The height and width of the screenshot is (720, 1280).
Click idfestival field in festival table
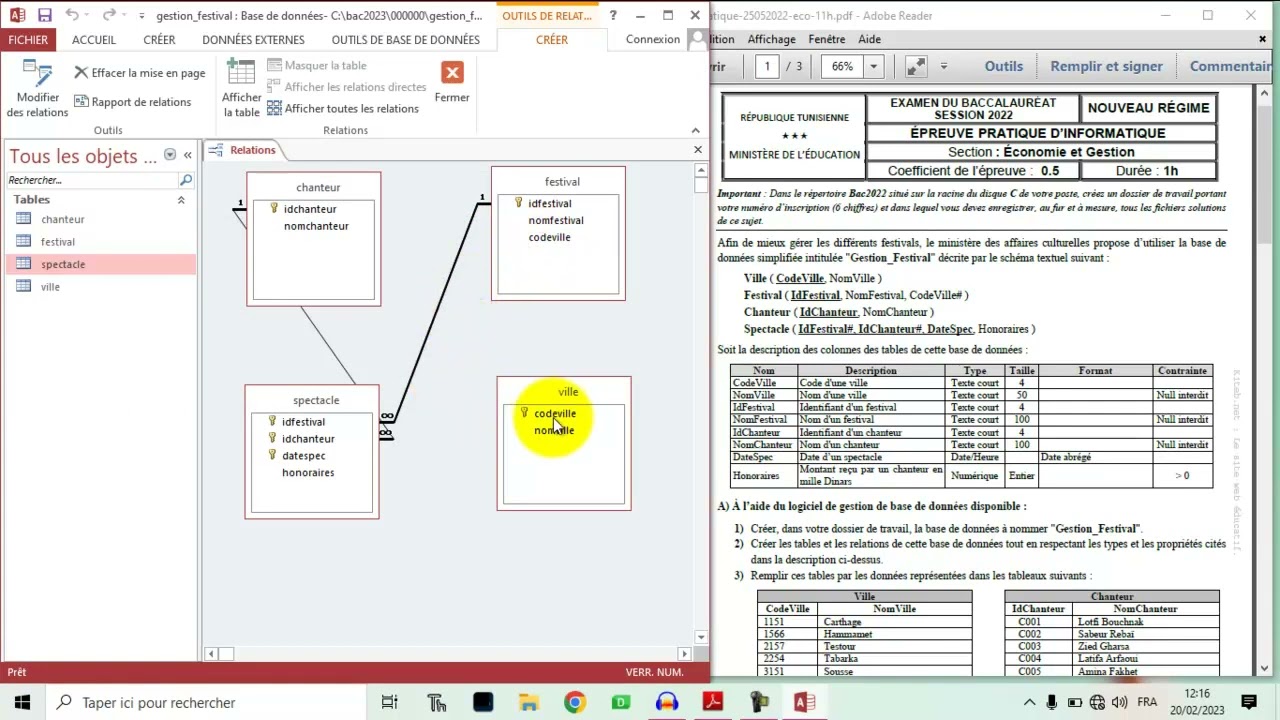(x=550, y=203)
